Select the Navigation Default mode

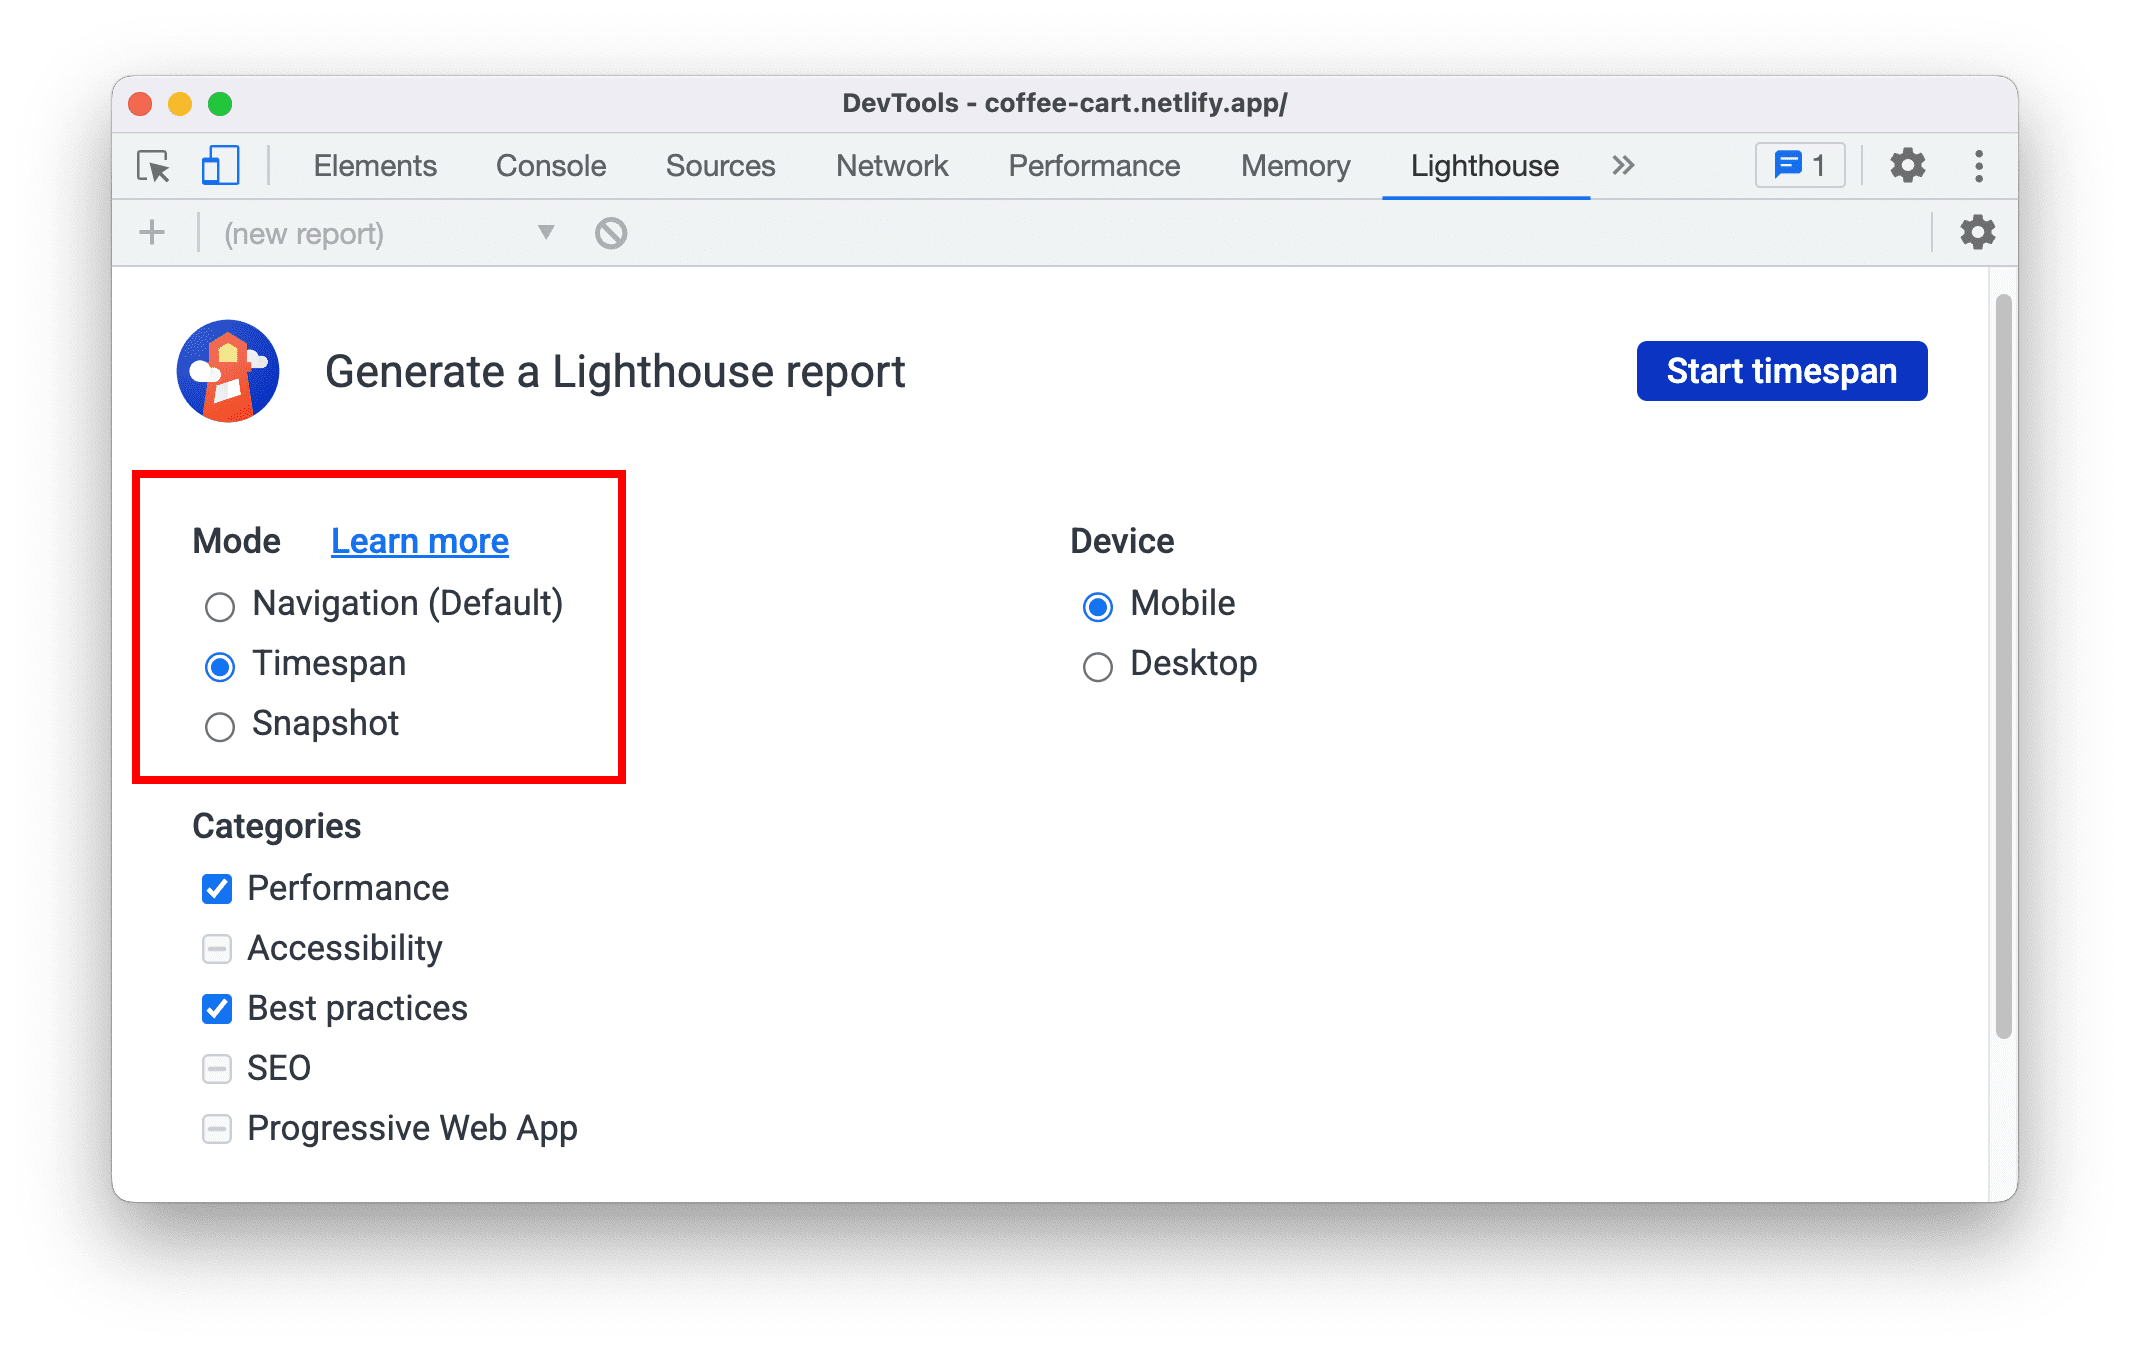click(x=217, y=604)
